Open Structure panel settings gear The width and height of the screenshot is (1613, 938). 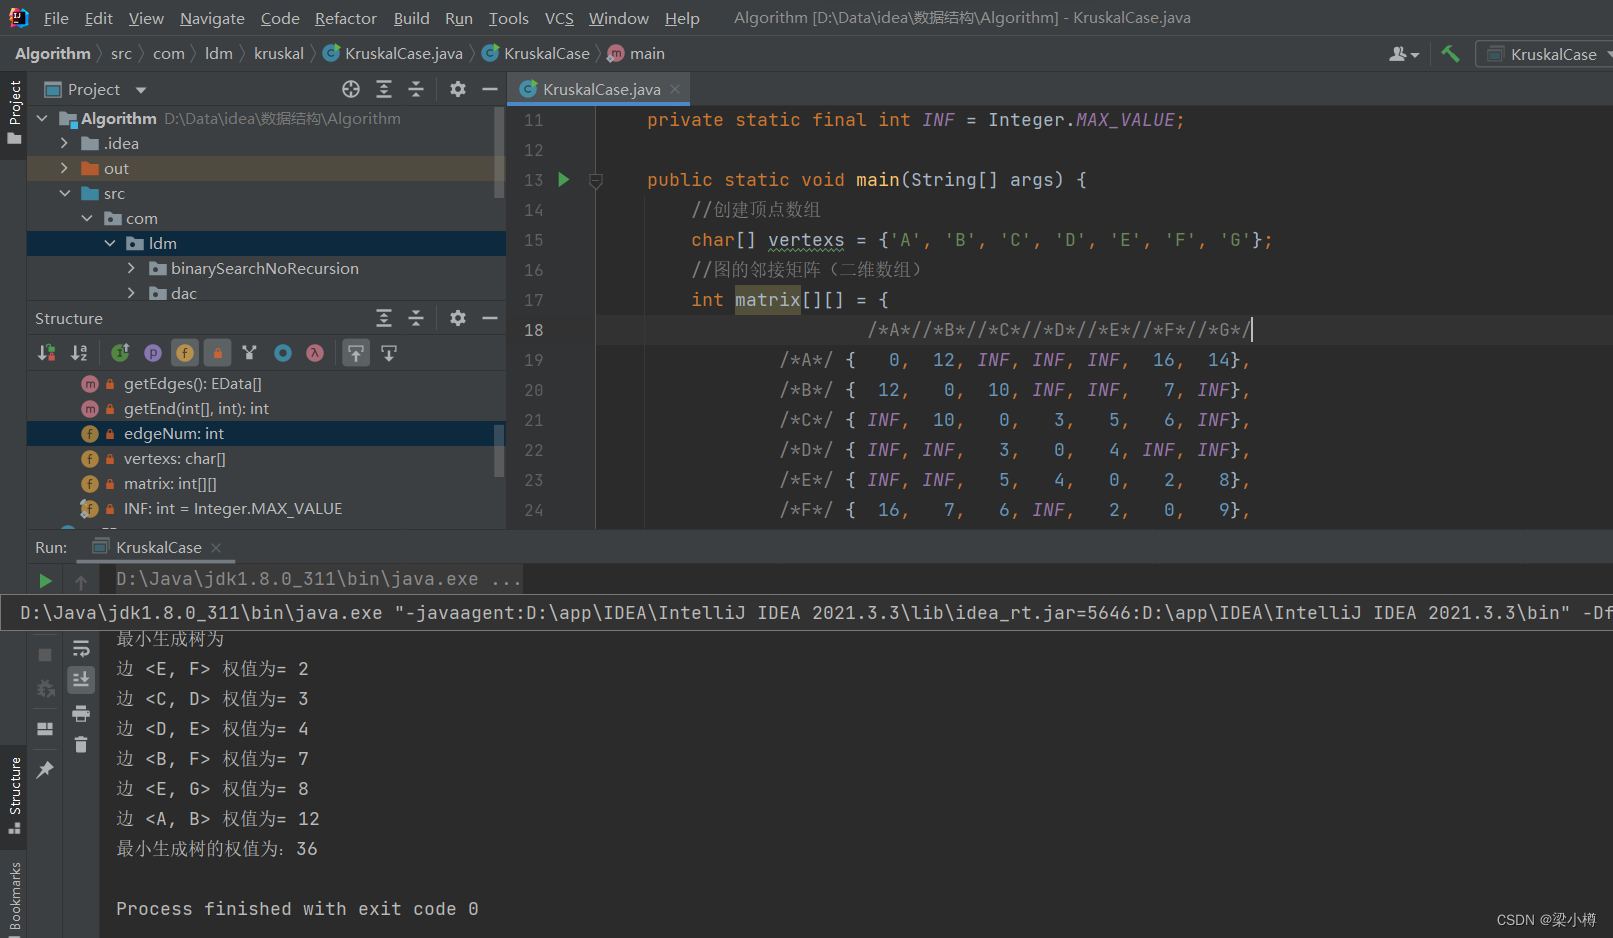pyautogui.click(x=458, y=318)
